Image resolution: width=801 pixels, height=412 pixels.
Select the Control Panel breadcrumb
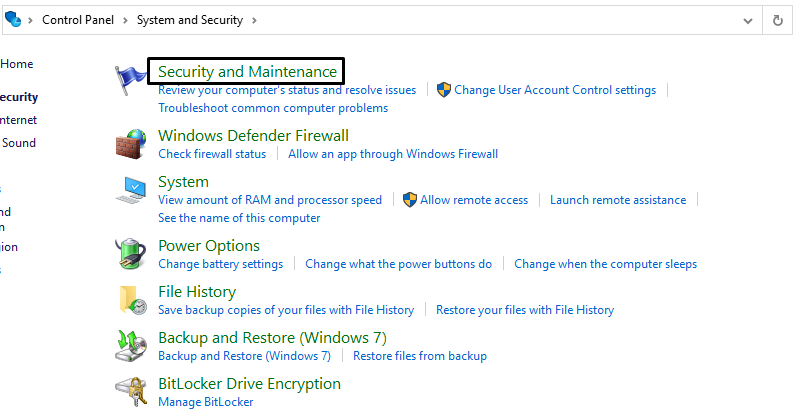click(x=75, y=19)
